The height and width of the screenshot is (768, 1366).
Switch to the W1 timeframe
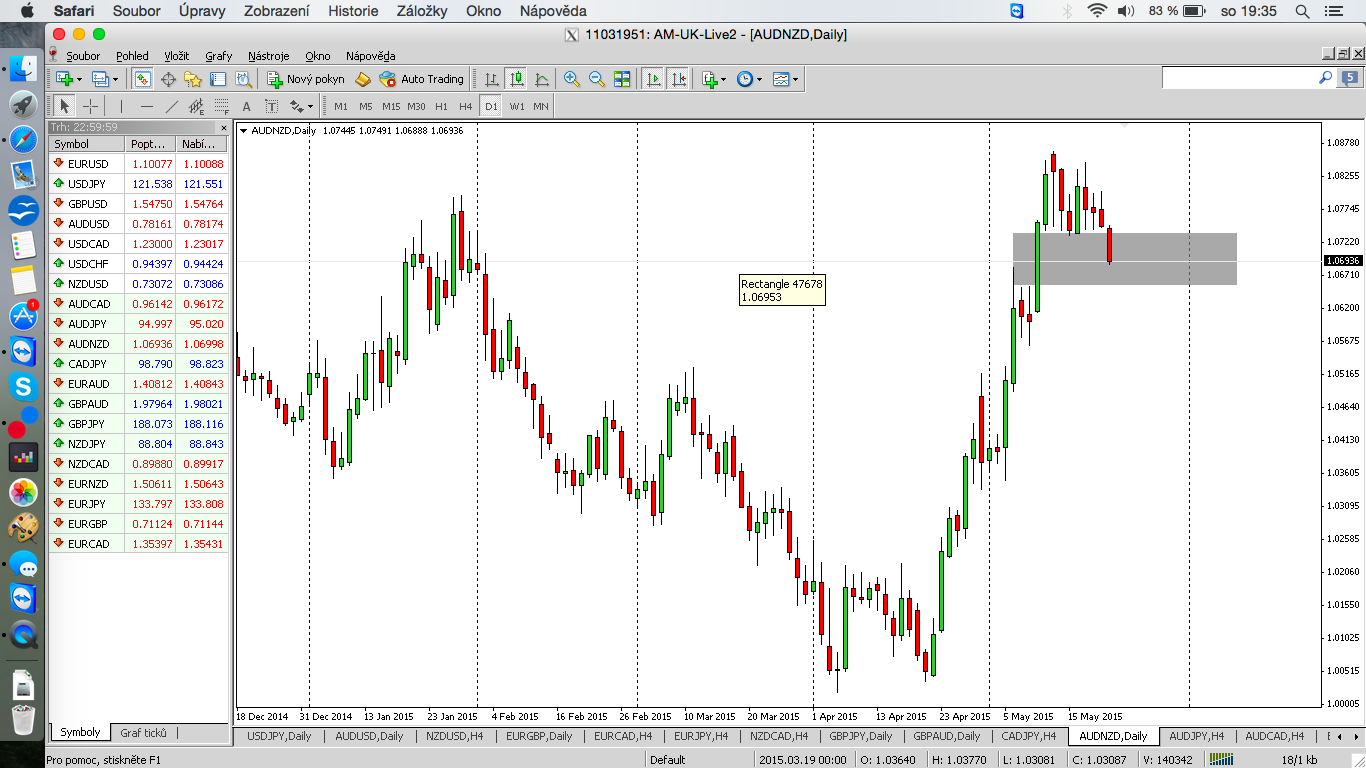(x=516, y=106)
